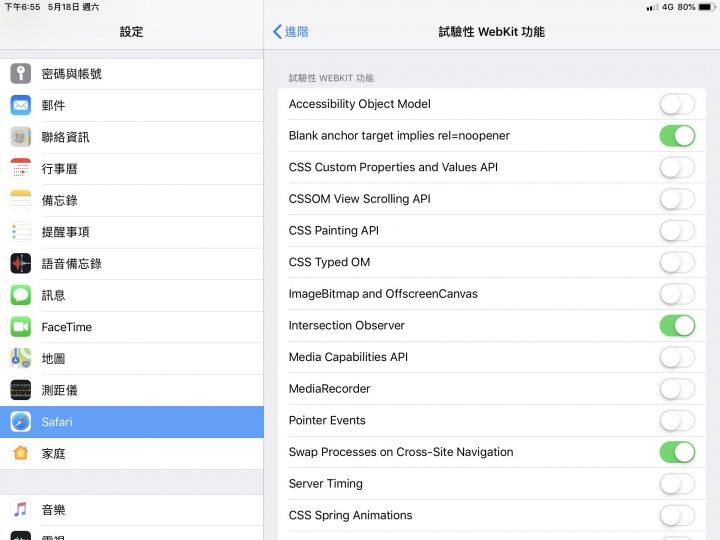Tap the FaceTime camera icon
Viewport: 720px width, 540px height.
[21, 327]
